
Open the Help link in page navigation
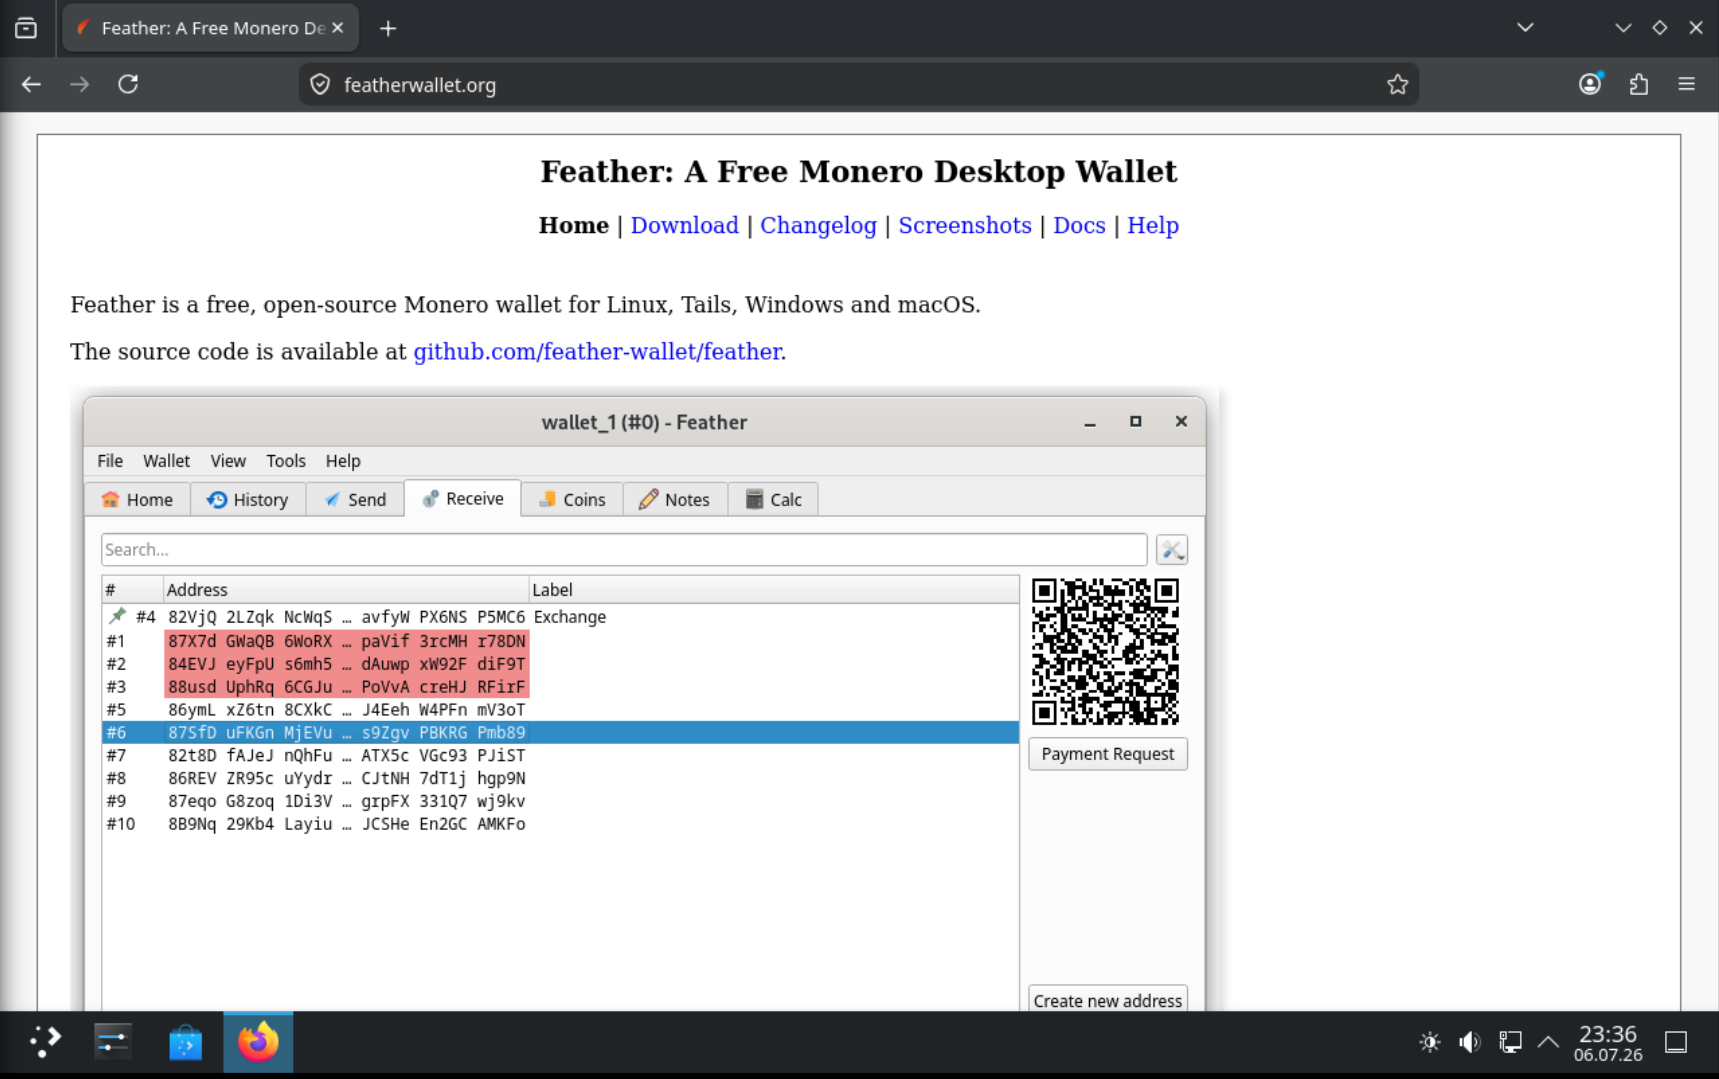(x=1152, y=225)
